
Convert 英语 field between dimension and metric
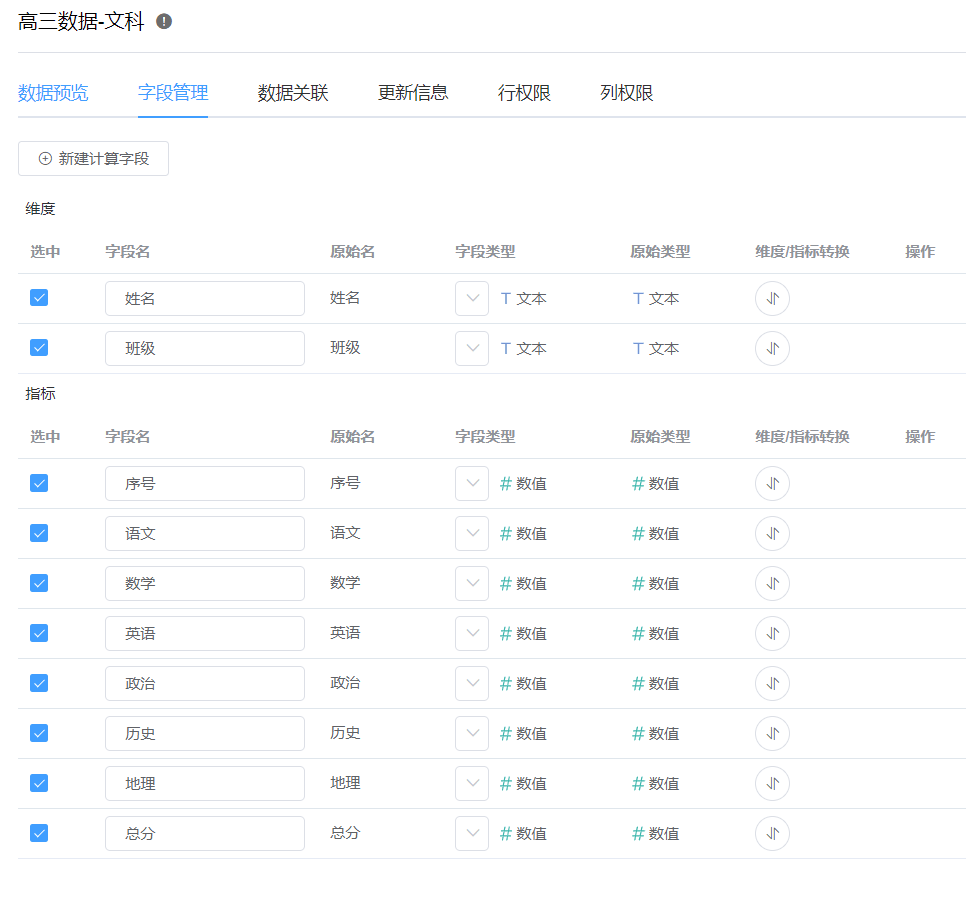(x=772, y=633)
